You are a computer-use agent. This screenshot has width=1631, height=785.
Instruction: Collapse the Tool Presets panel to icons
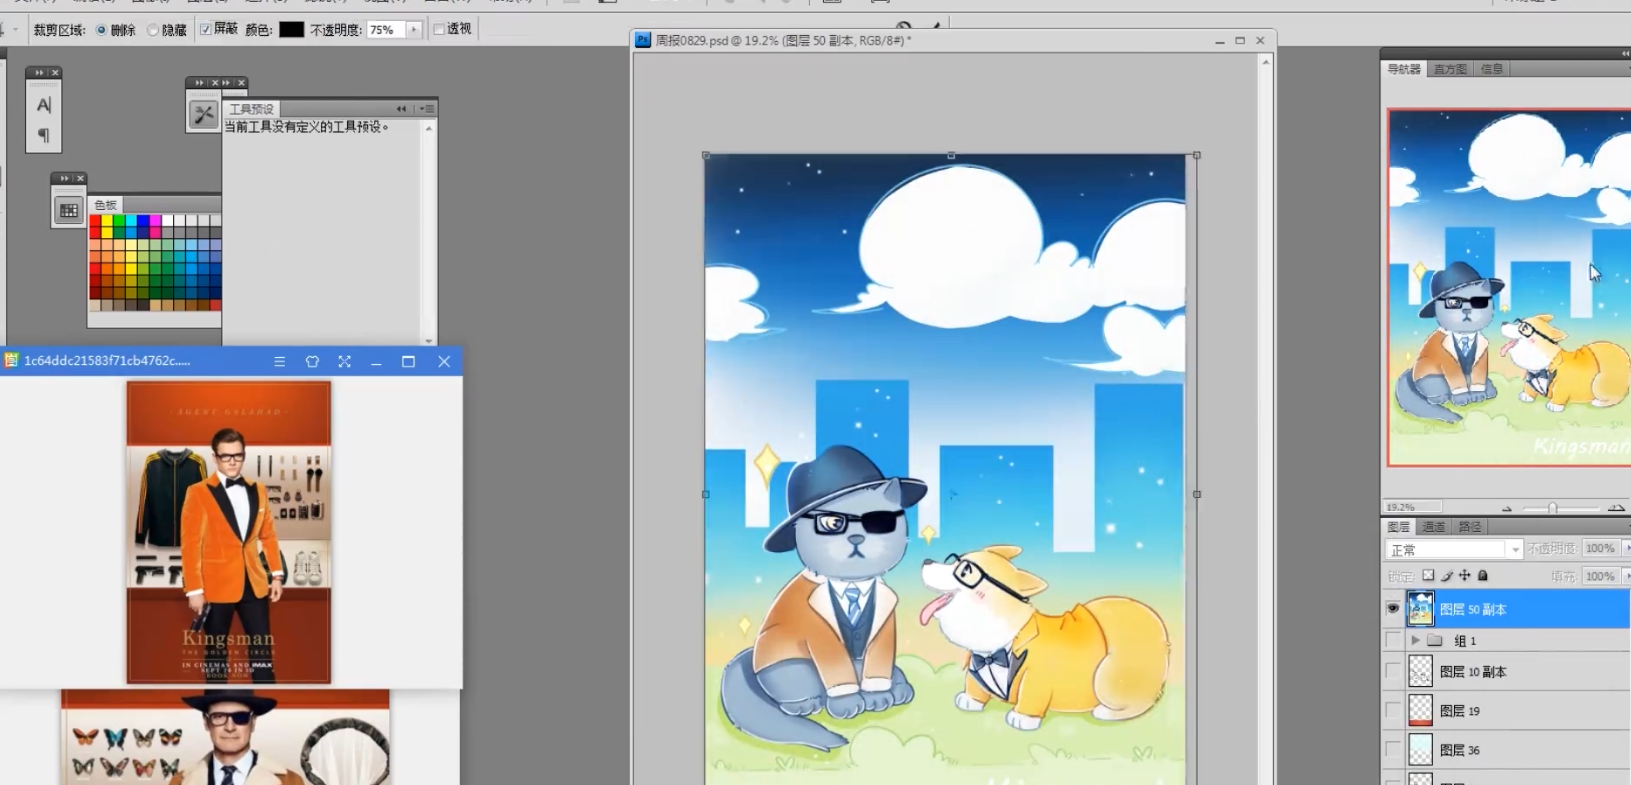tap(401, 108)
